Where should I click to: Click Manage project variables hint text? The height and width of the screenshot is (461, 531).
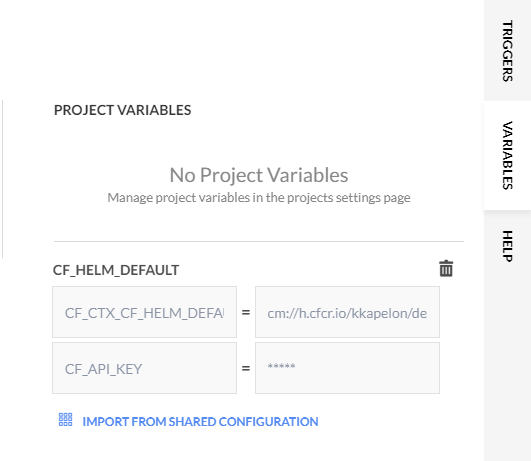[x=259, y=197]
